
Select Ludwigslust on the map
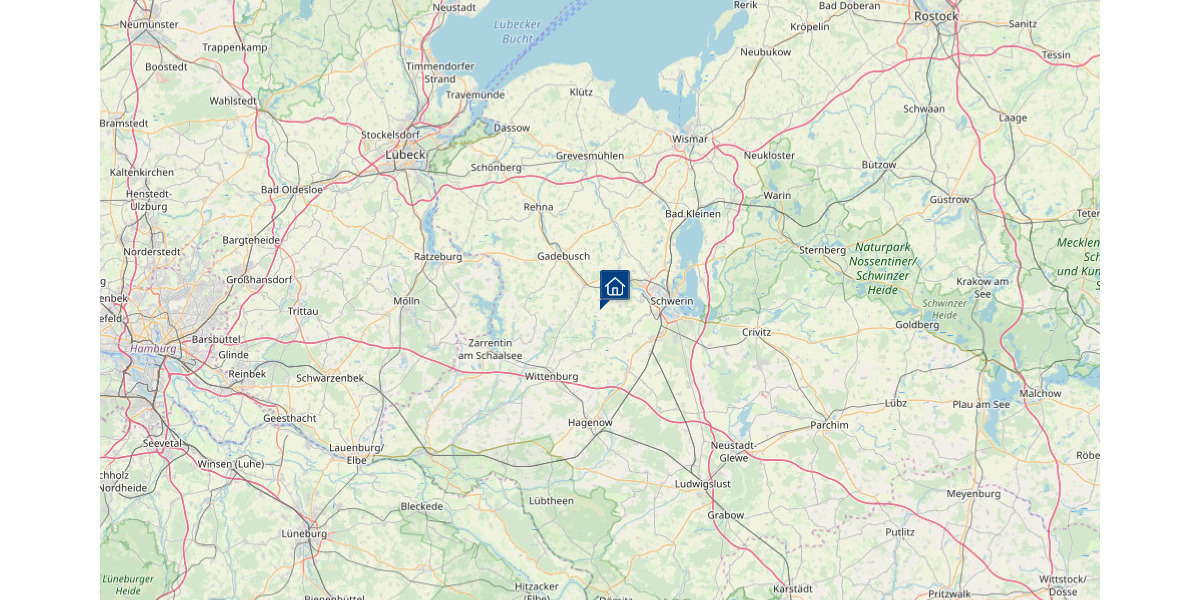(704, 484)
